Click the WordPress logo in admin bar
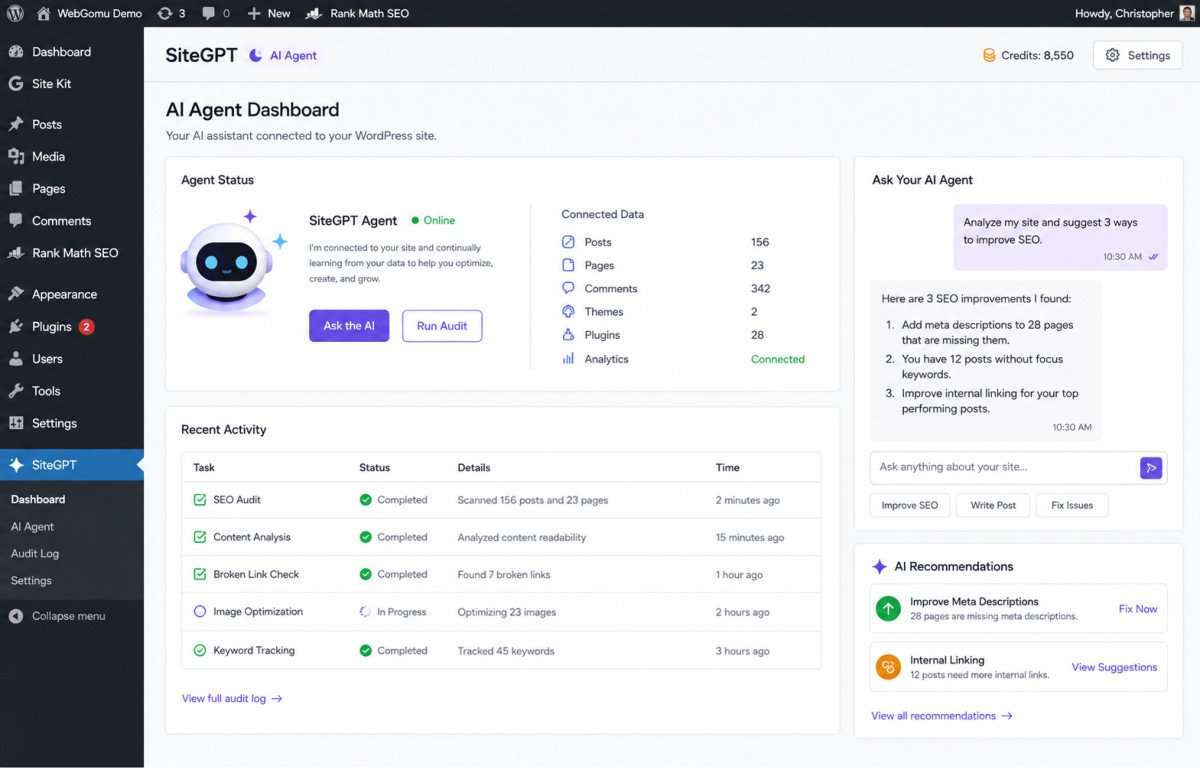1200x768 pixels. tap(15, 13)
